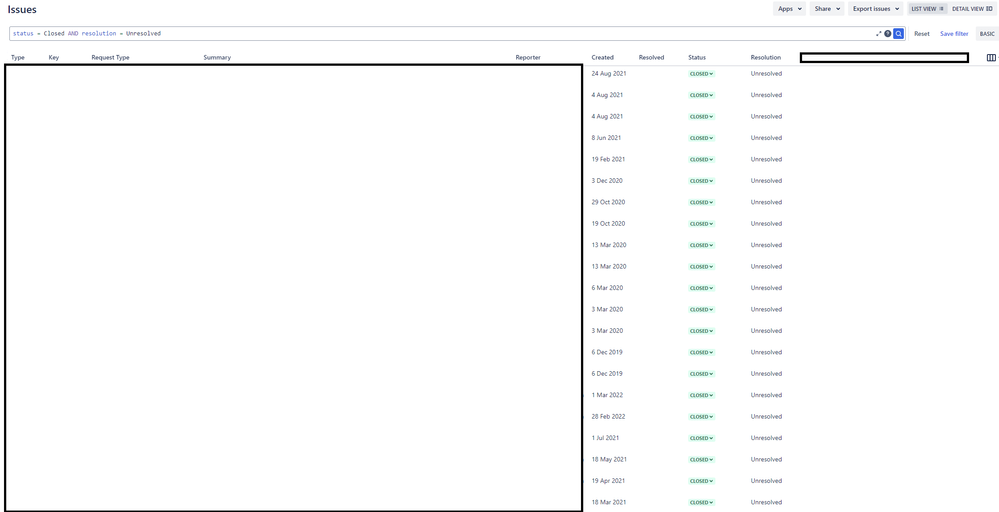Open the Share dropdown
This screenshot has height=512, width=999.
(827, 9)
